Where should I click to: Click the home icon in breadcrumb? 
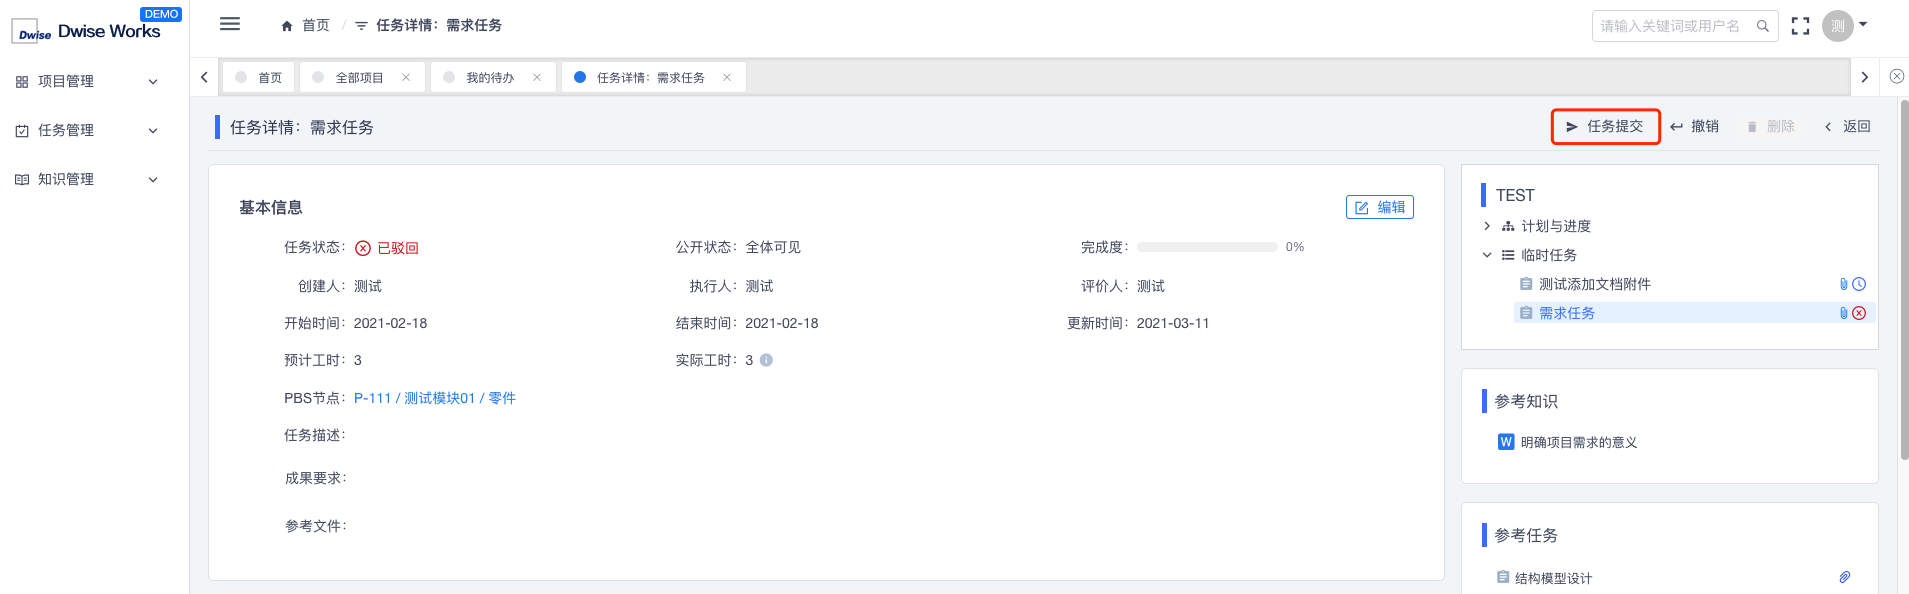click(287, 26)
